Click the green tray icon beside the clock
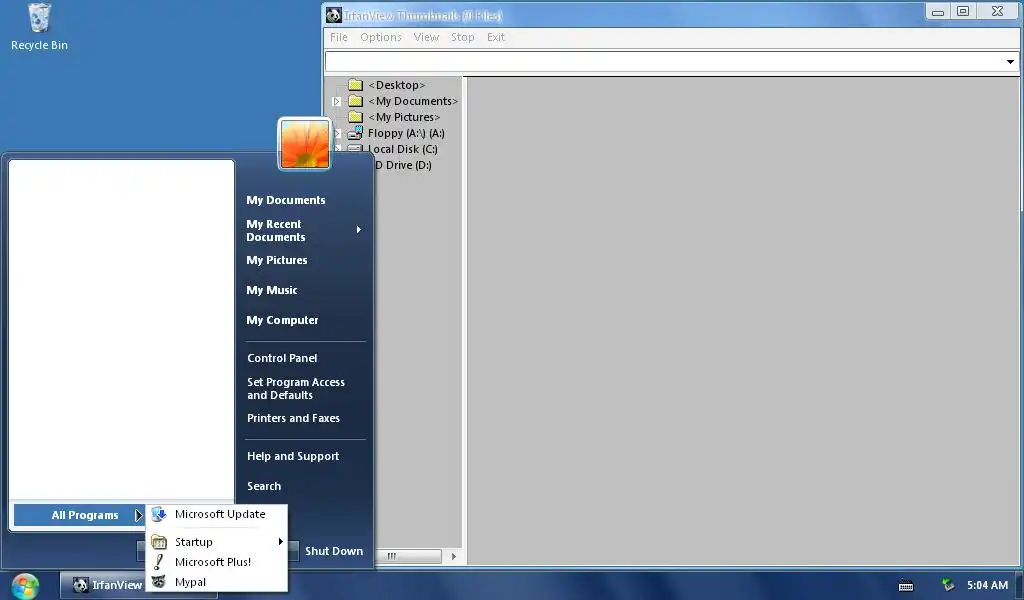The width and height of the screenshot is (1024, 600). 948,585
